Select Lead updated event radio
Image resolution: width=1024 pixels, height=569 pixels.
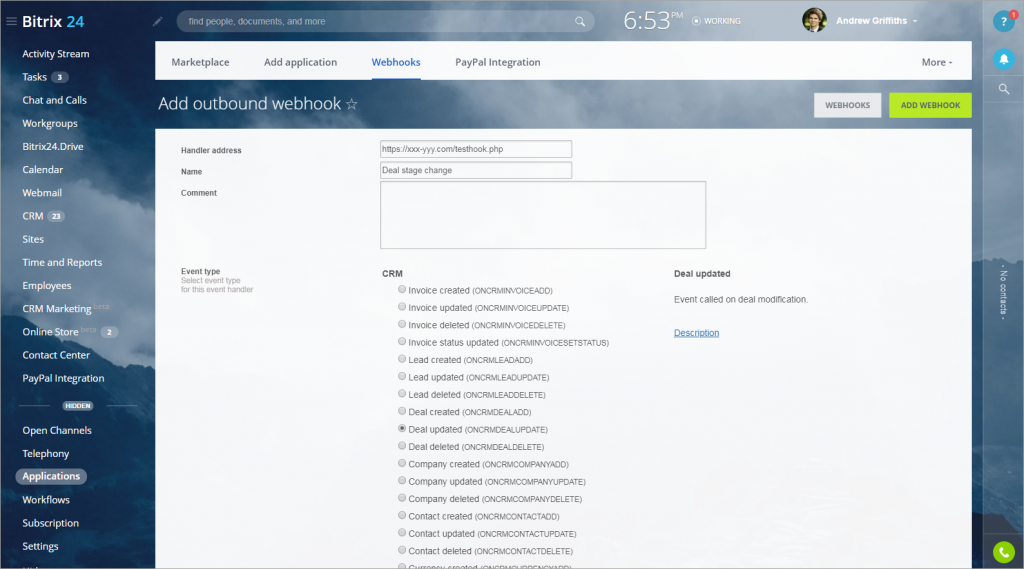402,376
